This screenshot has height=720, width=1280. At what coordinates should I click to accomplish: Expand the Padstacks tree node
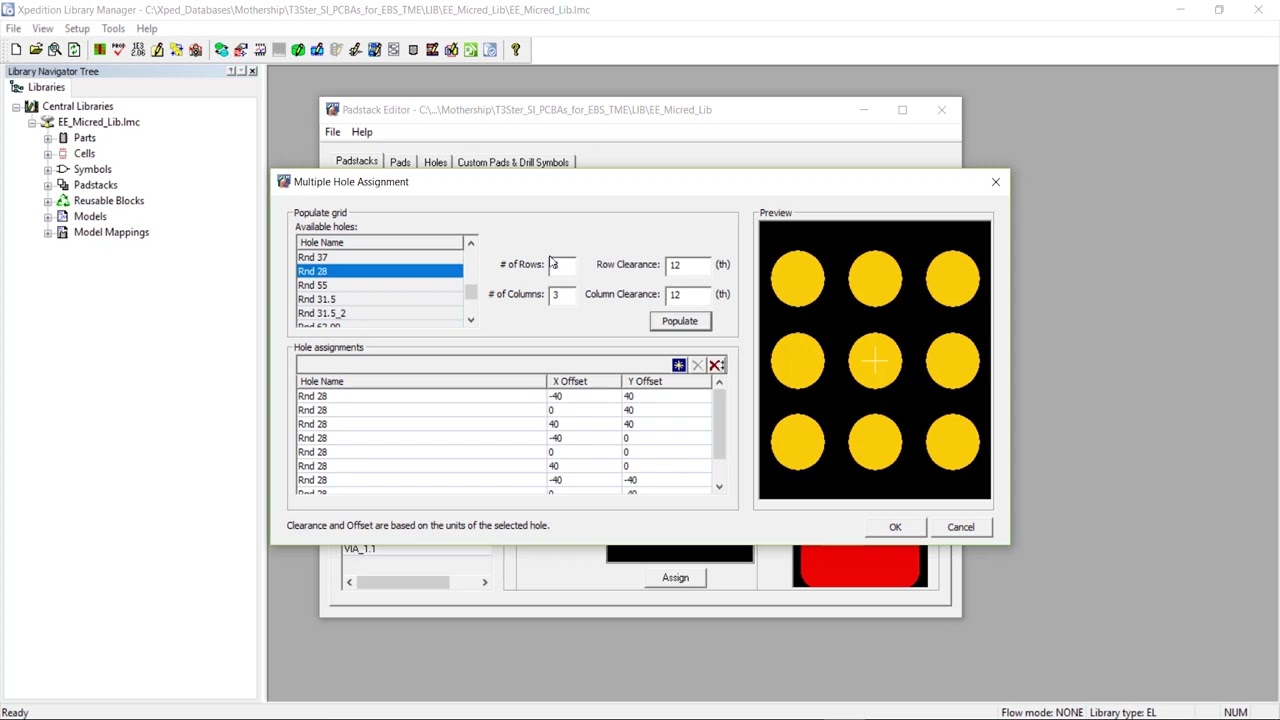[x=48, y=185]
